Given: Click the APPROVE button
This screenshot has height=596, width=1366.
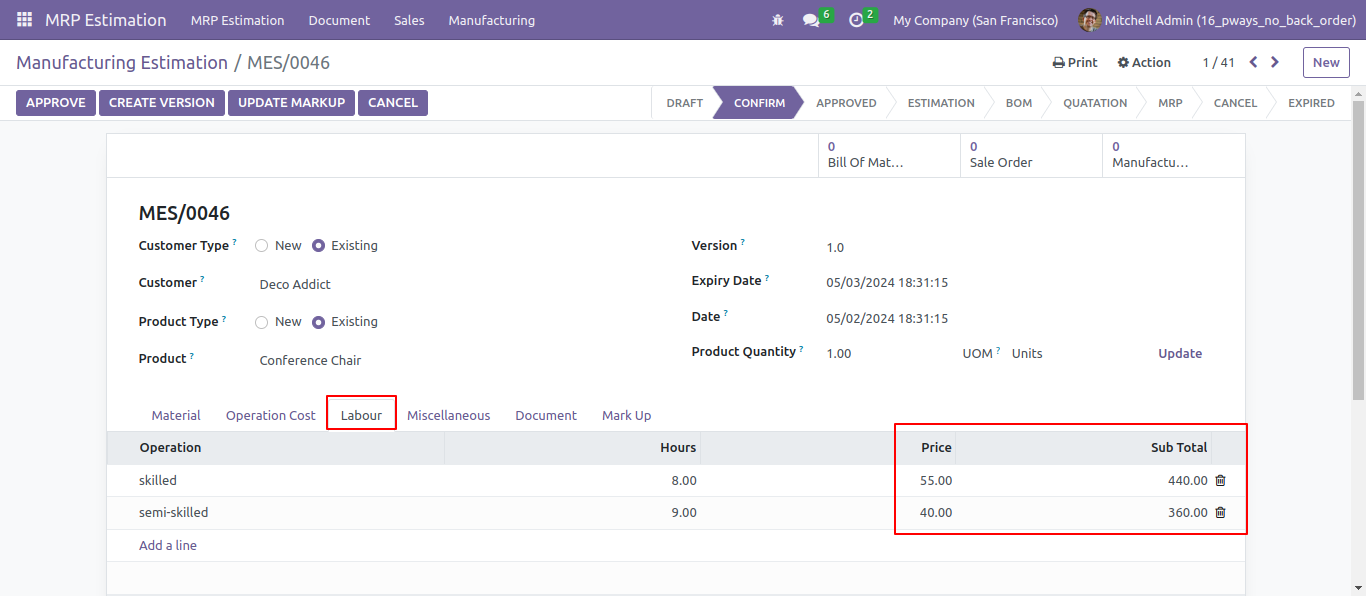Looking at the screenshot, I should pyautogui.click(x=56, y=103).
